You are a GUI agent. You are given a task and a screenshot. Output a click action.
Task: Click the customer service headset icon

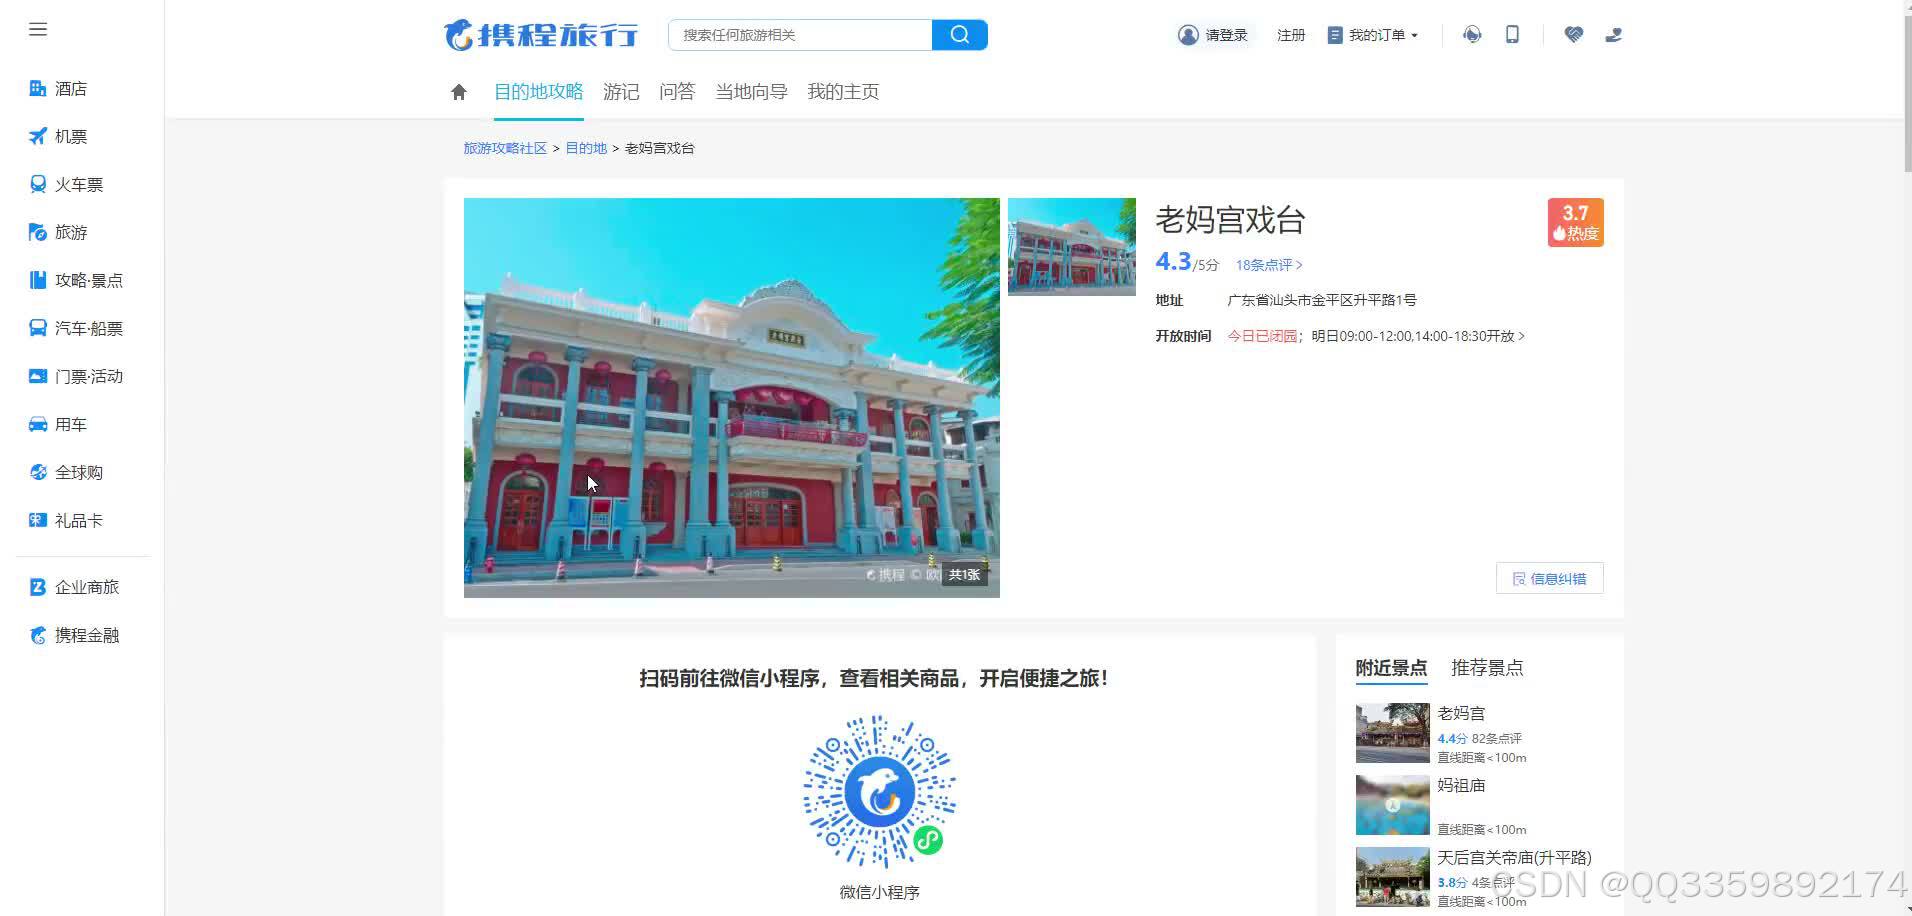pyautogui.click(x=1472, y=35)
